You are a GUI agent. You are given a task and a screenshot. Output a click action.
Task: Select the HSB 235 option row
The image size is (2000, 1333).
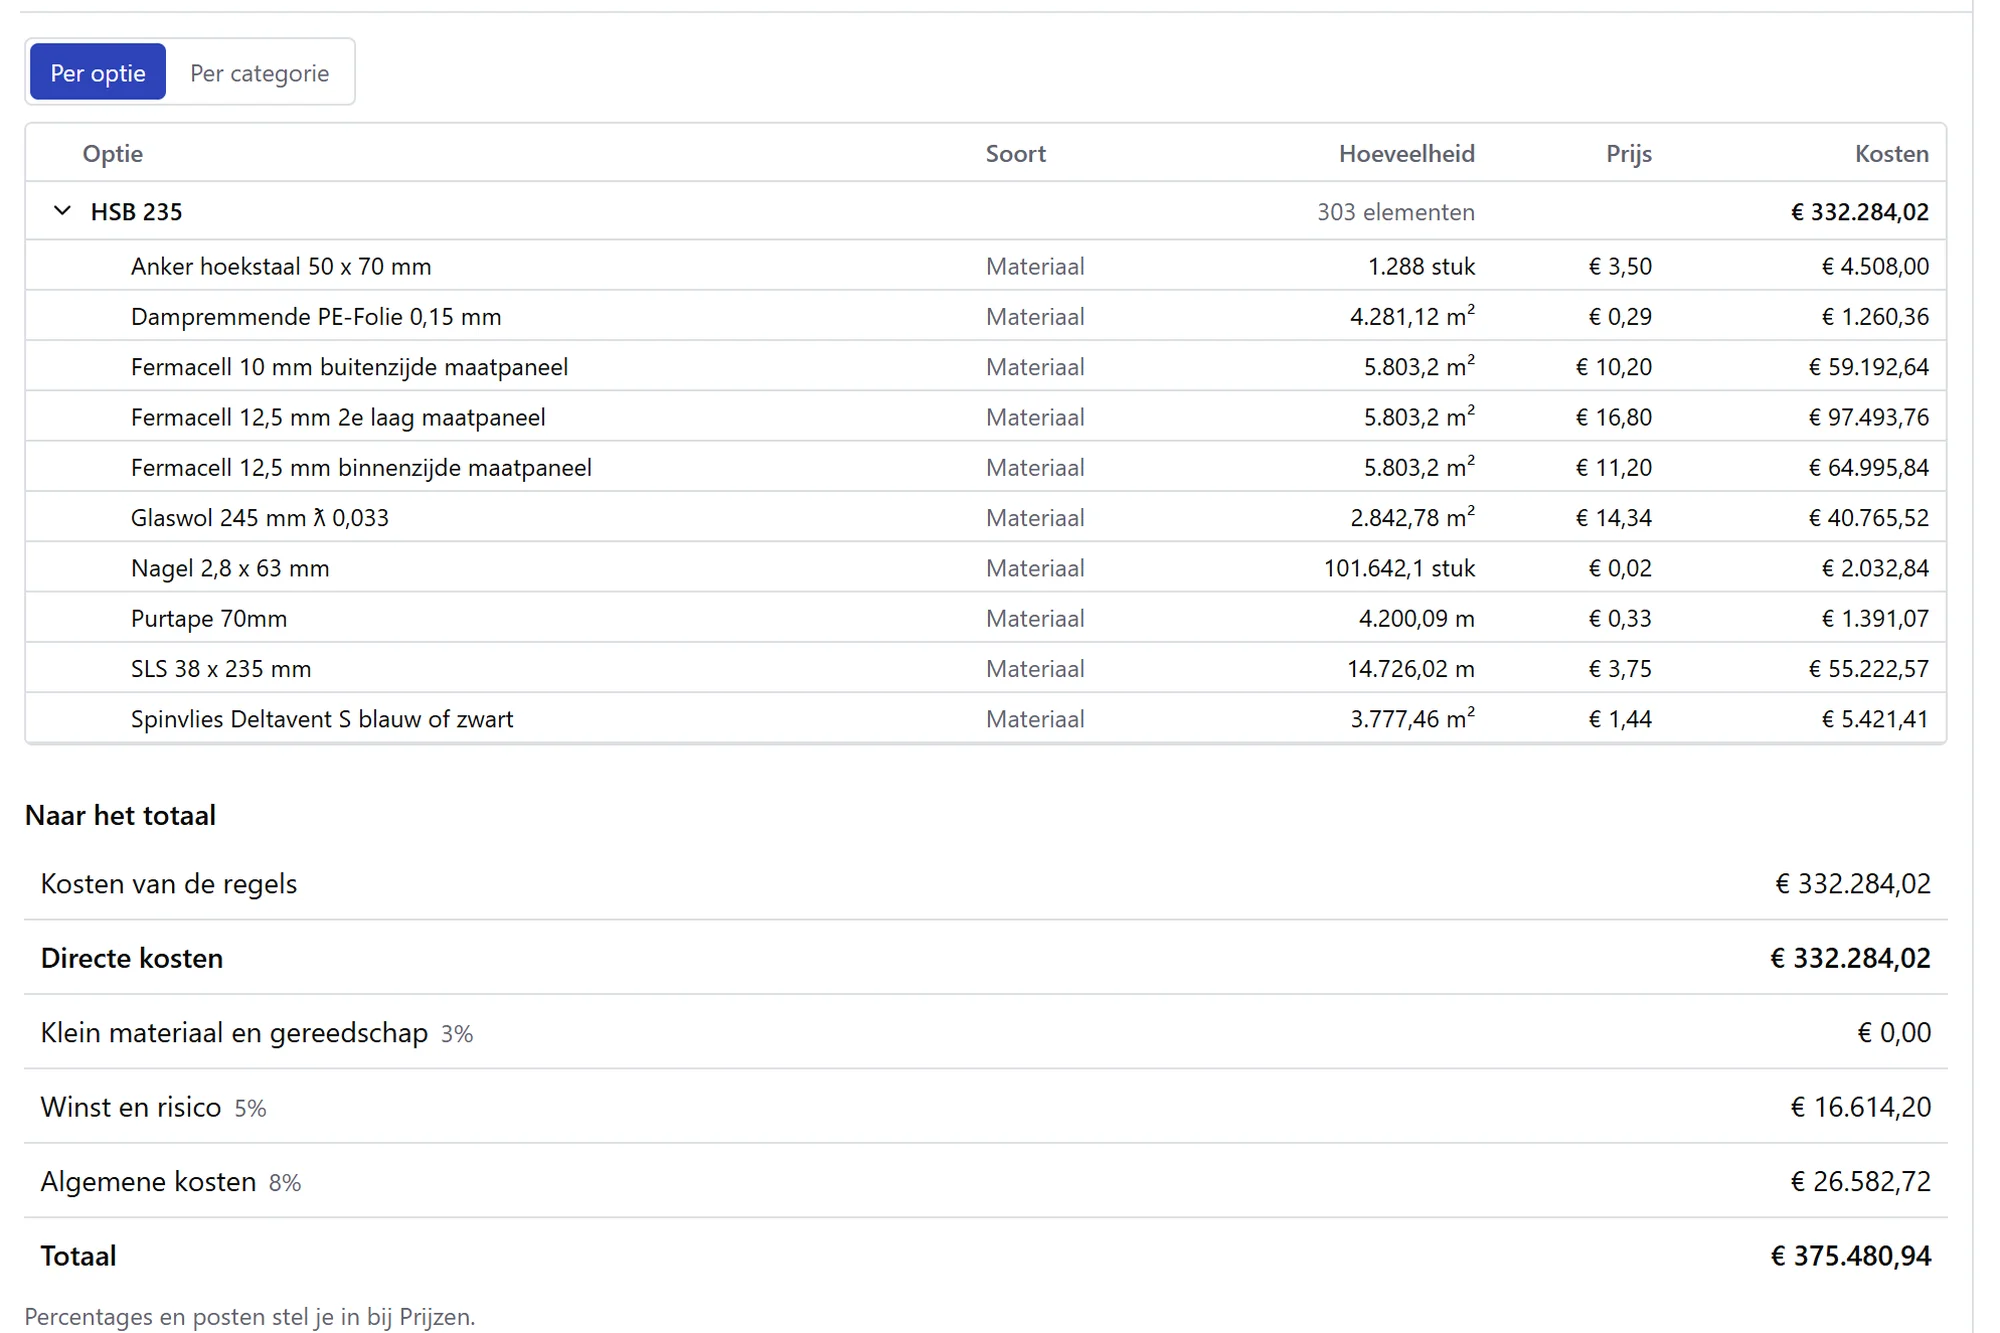pyautogui.click(x=985, y=211)
